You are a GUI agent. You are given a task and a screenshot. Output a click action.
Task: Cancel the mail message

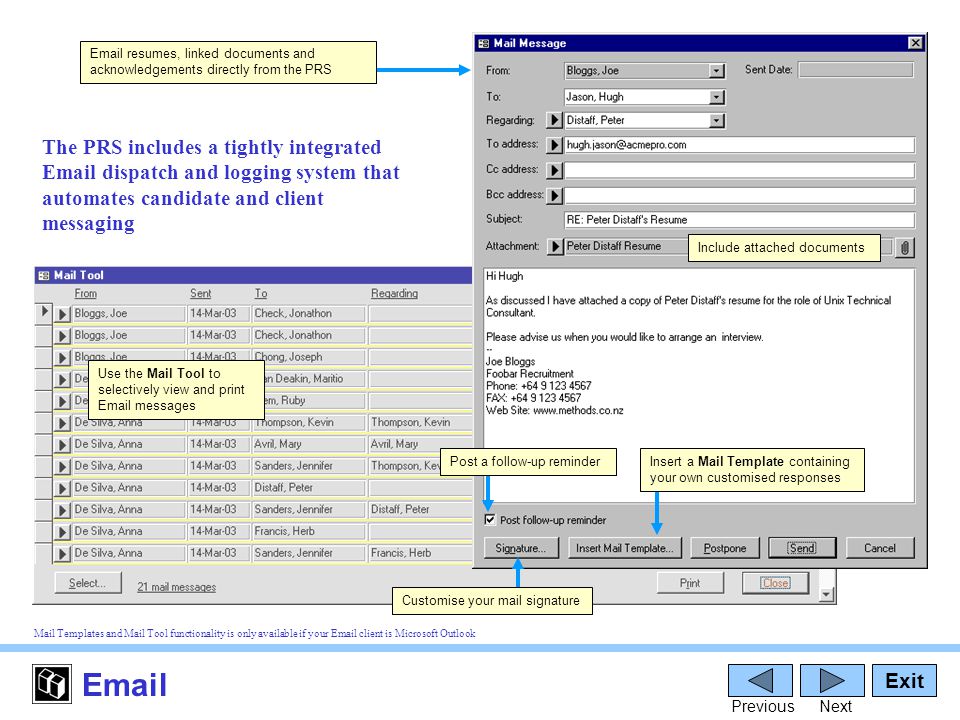pyautogui.click(x=880, y=548)
